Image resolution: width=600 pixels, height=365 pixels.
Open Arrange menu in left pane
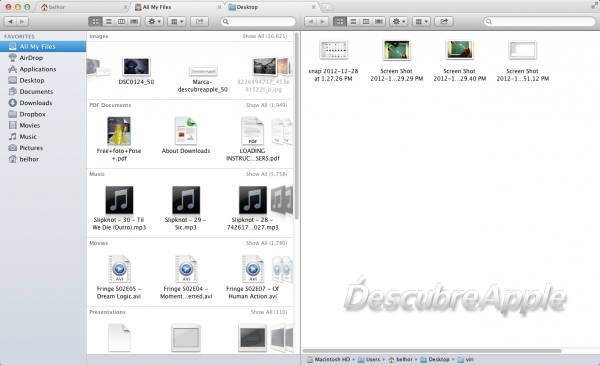[x=176, y=21]
